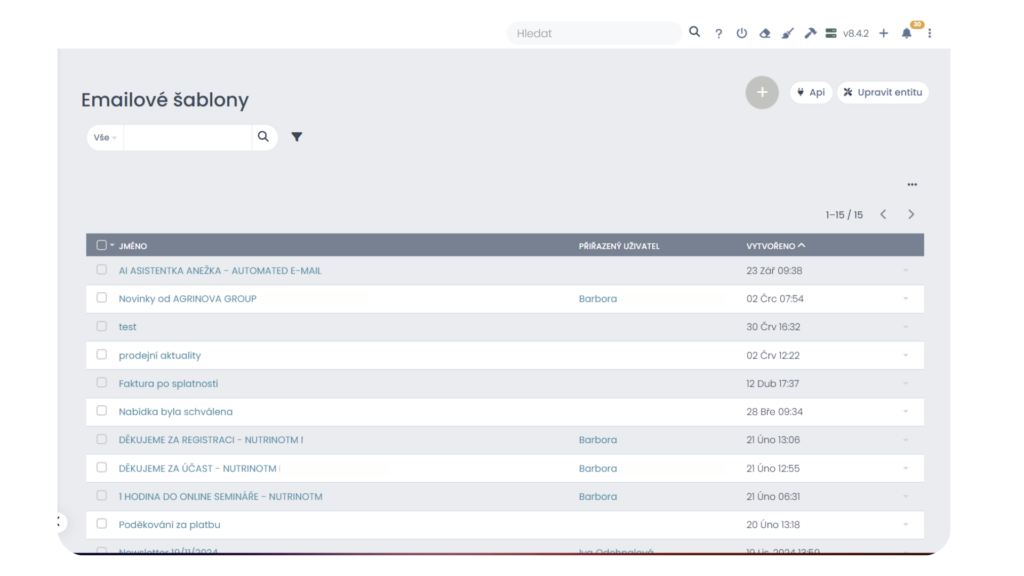Click the power icon in top bar
The image size is (1024, 576).
click(742, 33)
